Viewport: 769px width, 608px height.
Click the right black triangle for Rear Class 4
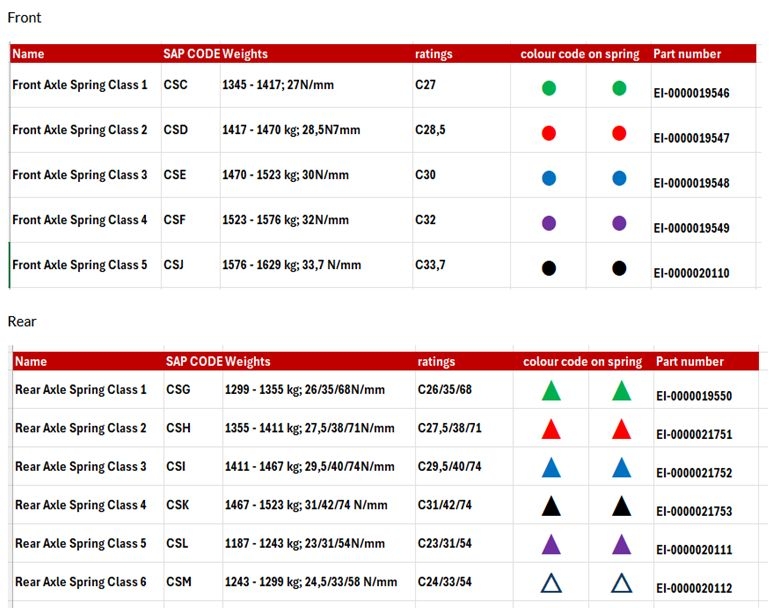(x=621, y=507)
